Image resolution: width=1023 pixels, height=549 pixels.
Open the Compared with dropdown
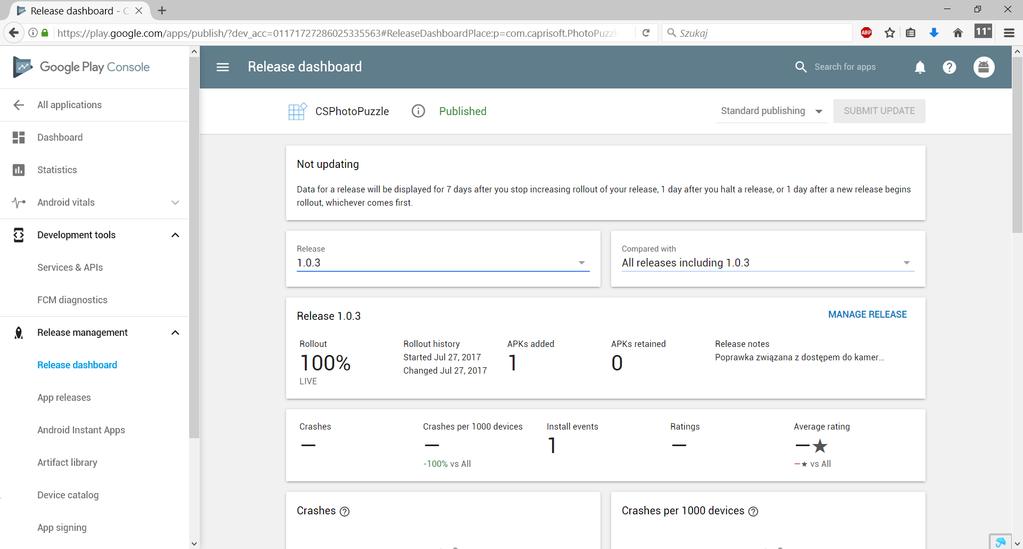[x=767, y=262]
